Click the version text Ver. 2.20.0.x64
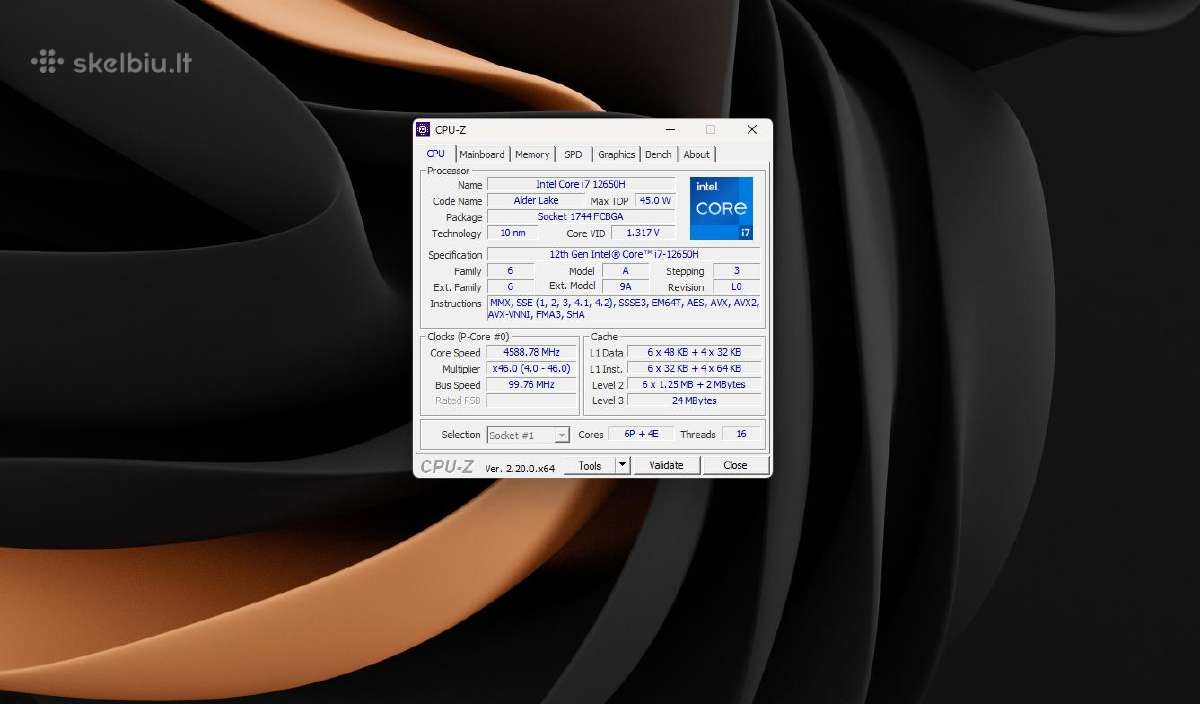 520,468
